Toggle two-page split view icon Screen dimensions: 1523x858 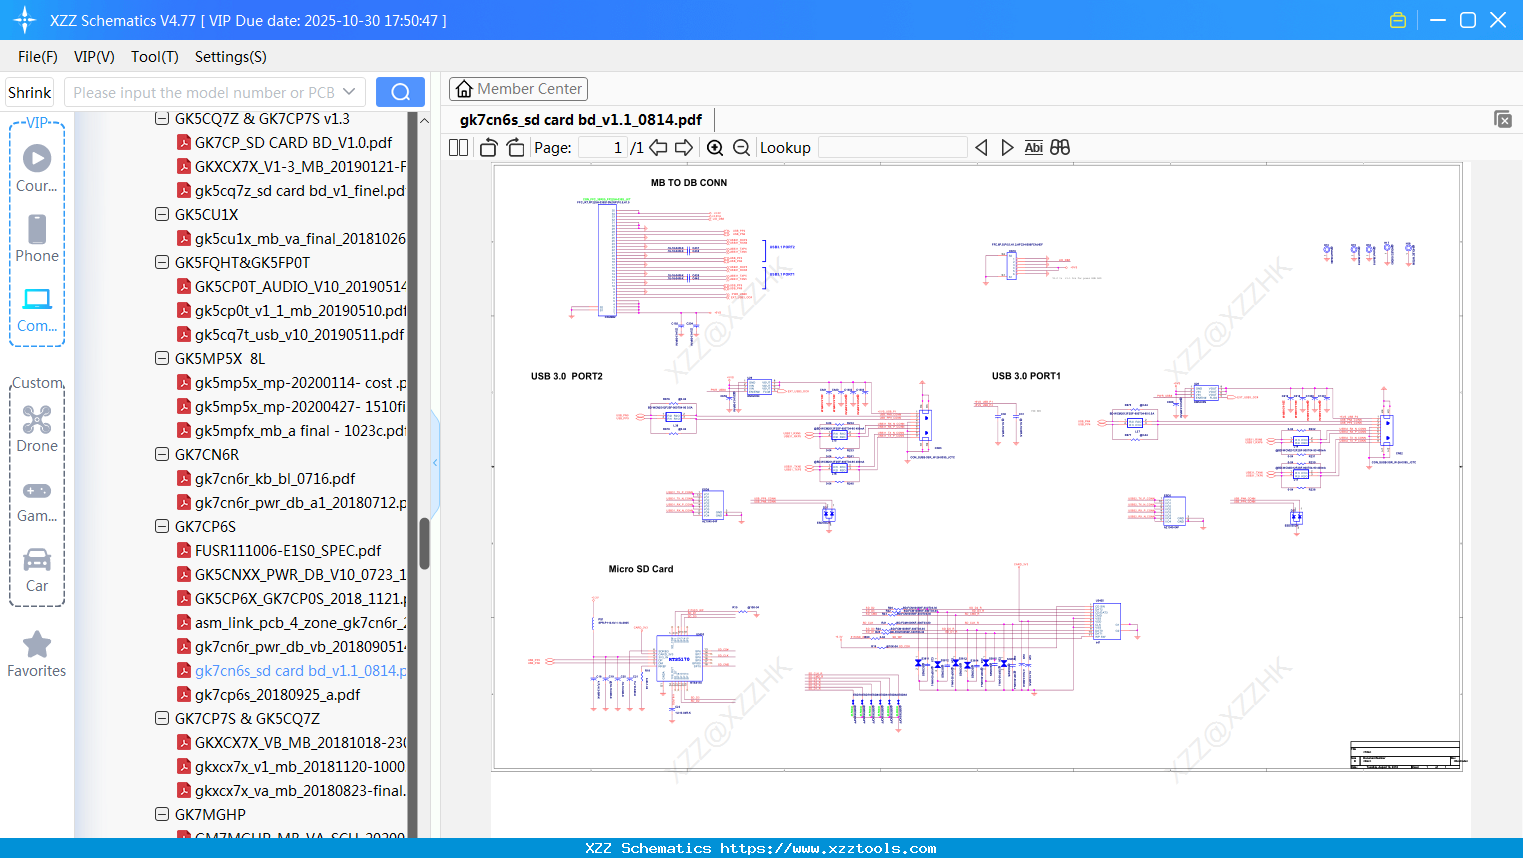coord(458,148)
